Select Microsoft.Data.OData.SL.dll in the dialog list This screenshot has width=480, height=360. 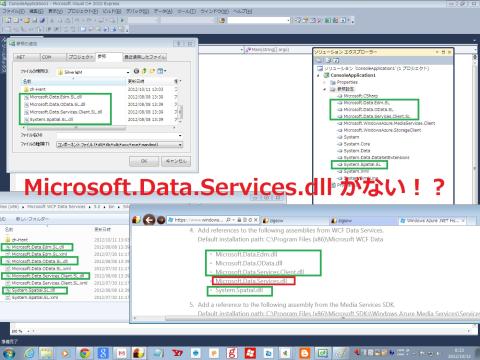coord(54,104)
